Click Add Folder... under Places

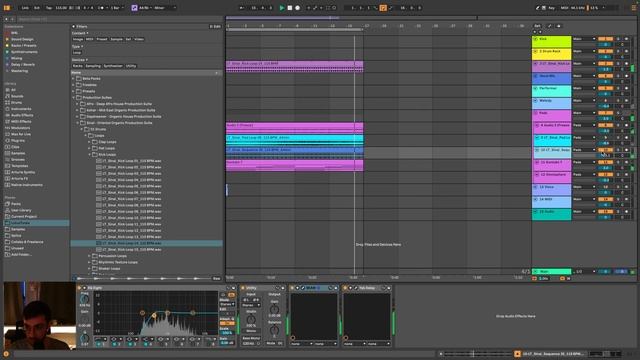pyautogui.click(x=21, y=255)
